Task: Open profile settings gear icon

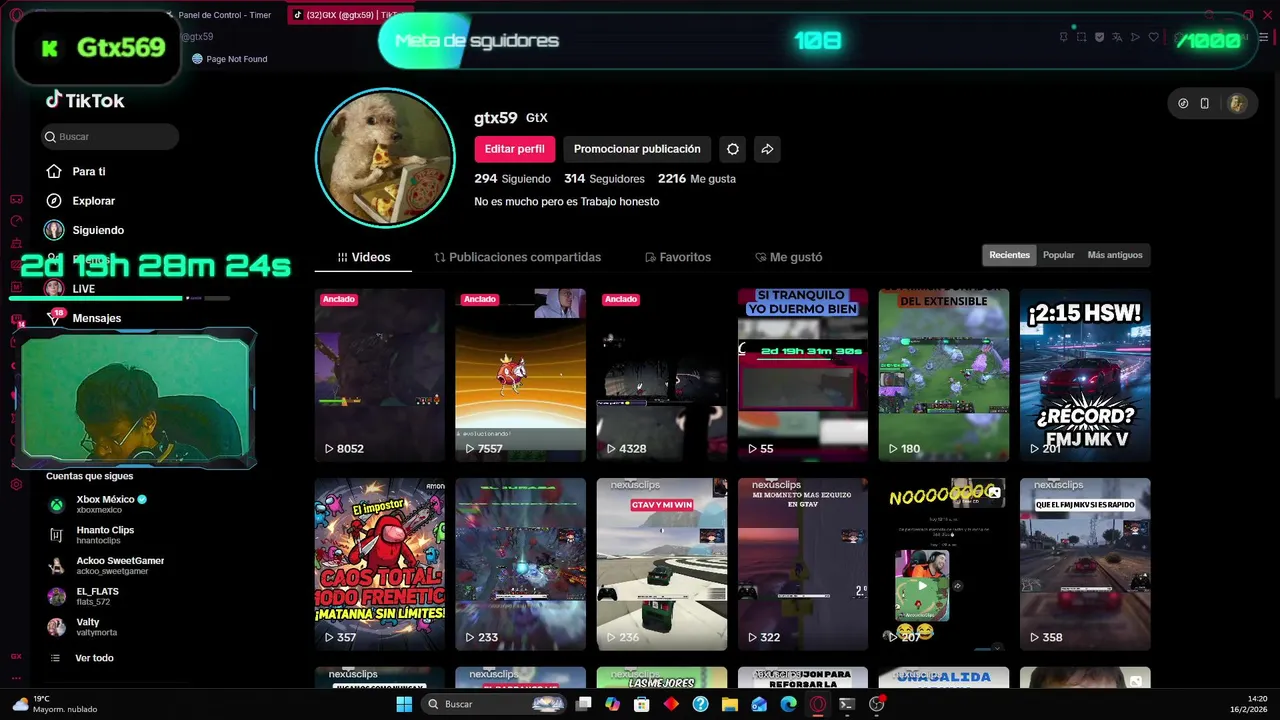Action: tap(733, 149)
